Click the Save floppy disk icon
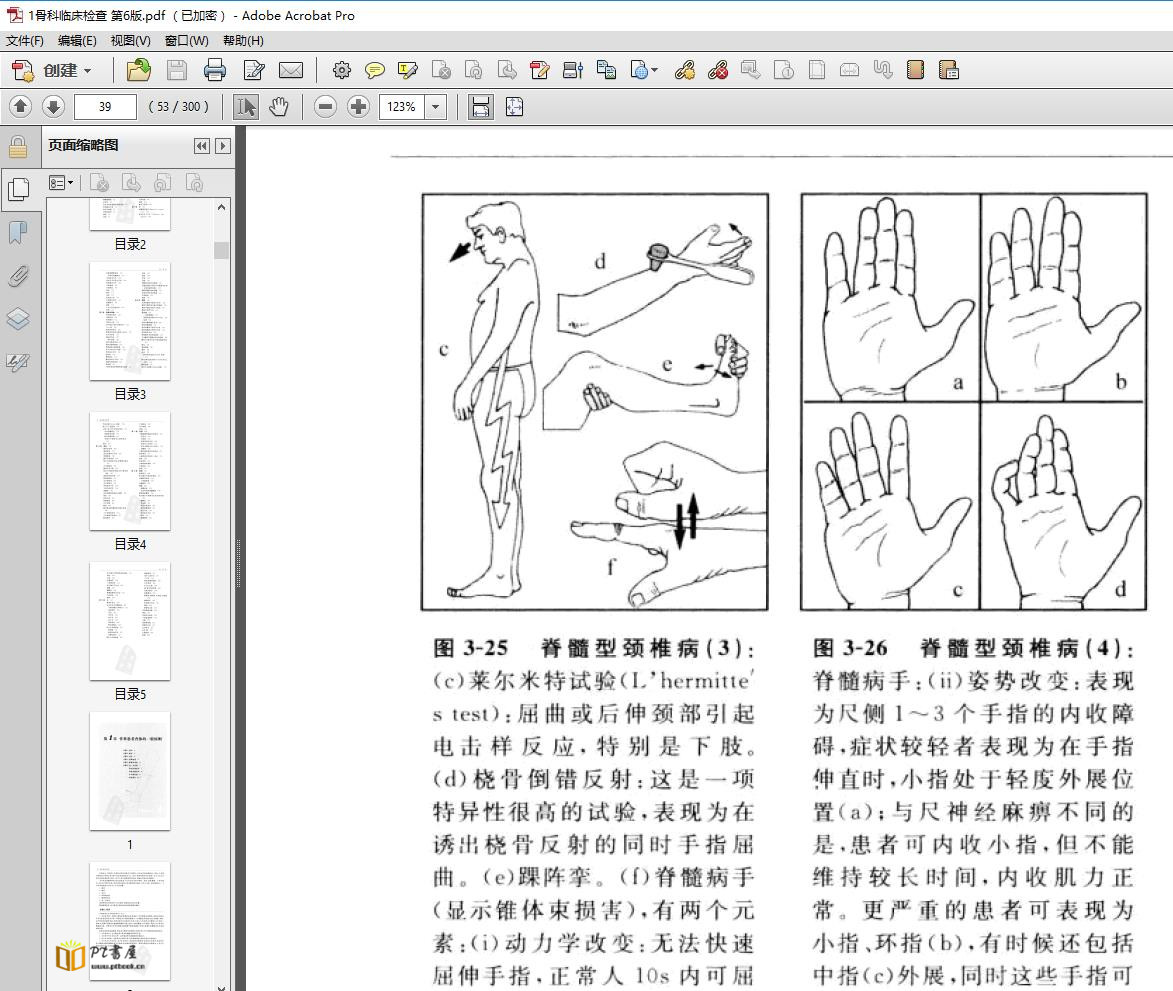 click(x=177, y=70)
